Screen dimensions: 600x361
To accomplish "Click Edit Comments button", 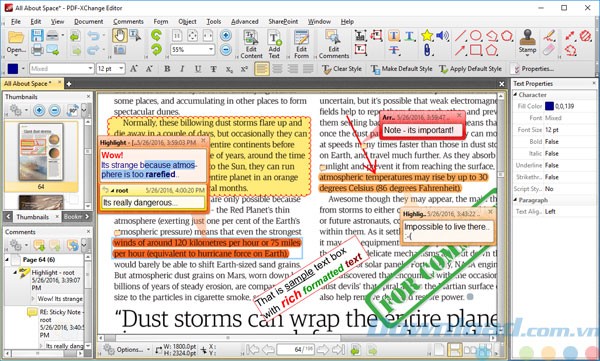I will click(x=334, y=44).
